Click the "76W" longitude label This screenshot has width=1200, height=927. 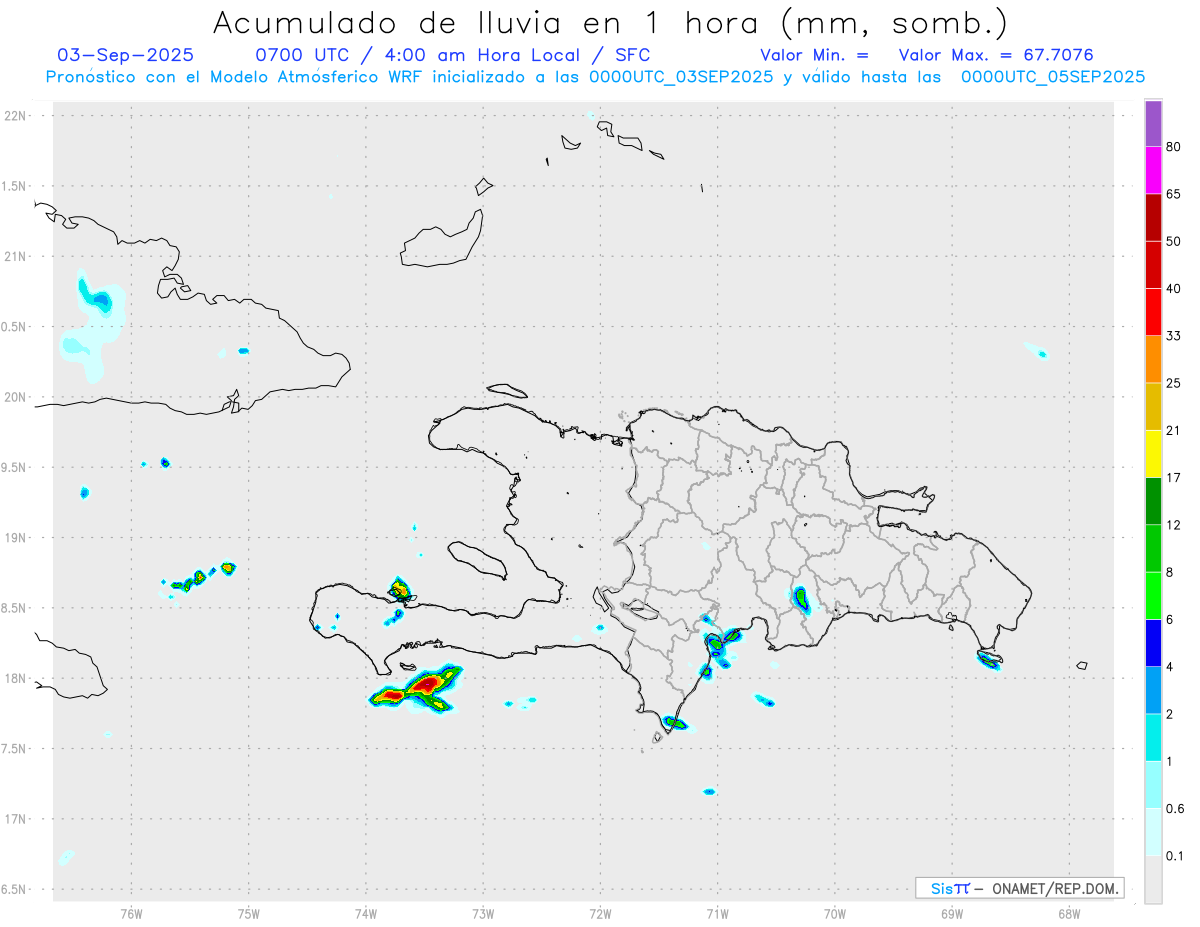pyautogui.click(x=131, y=913)
